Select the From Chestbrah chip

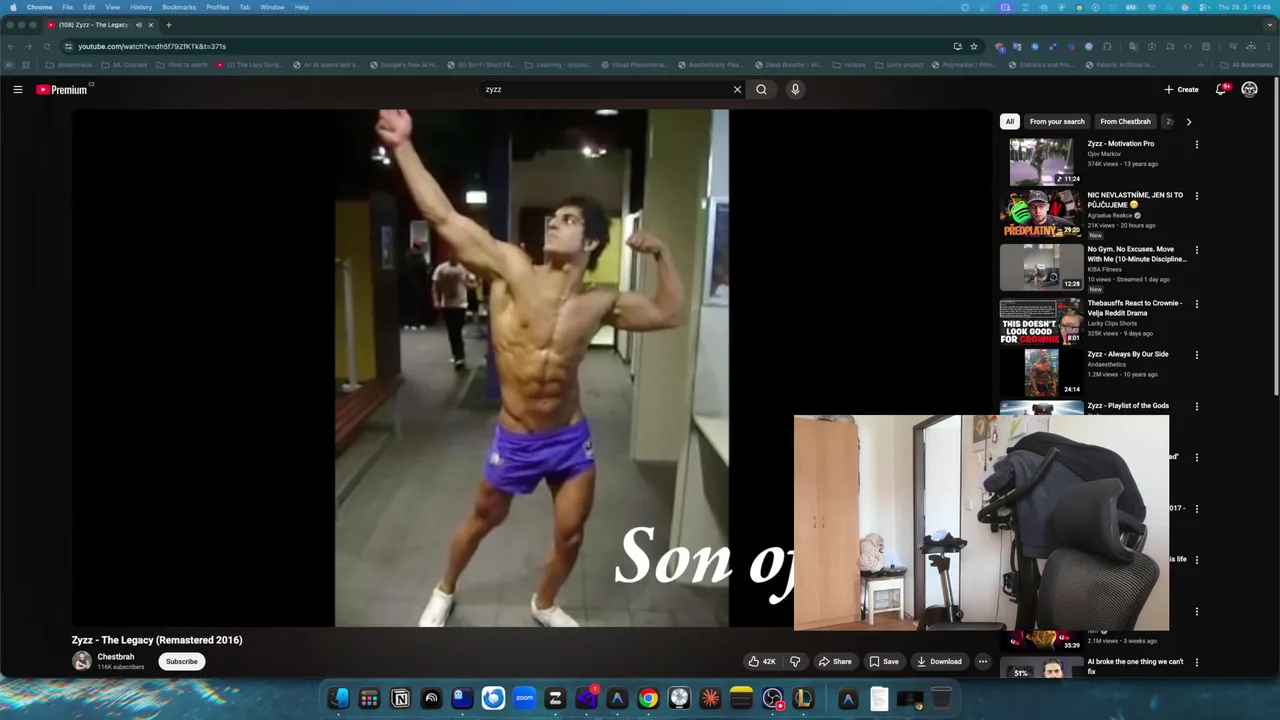1125,121
